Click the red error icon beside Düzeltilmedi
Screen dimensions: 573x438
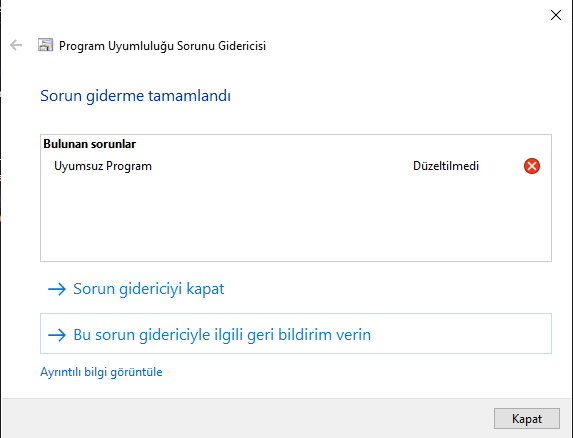pos(532,166)
